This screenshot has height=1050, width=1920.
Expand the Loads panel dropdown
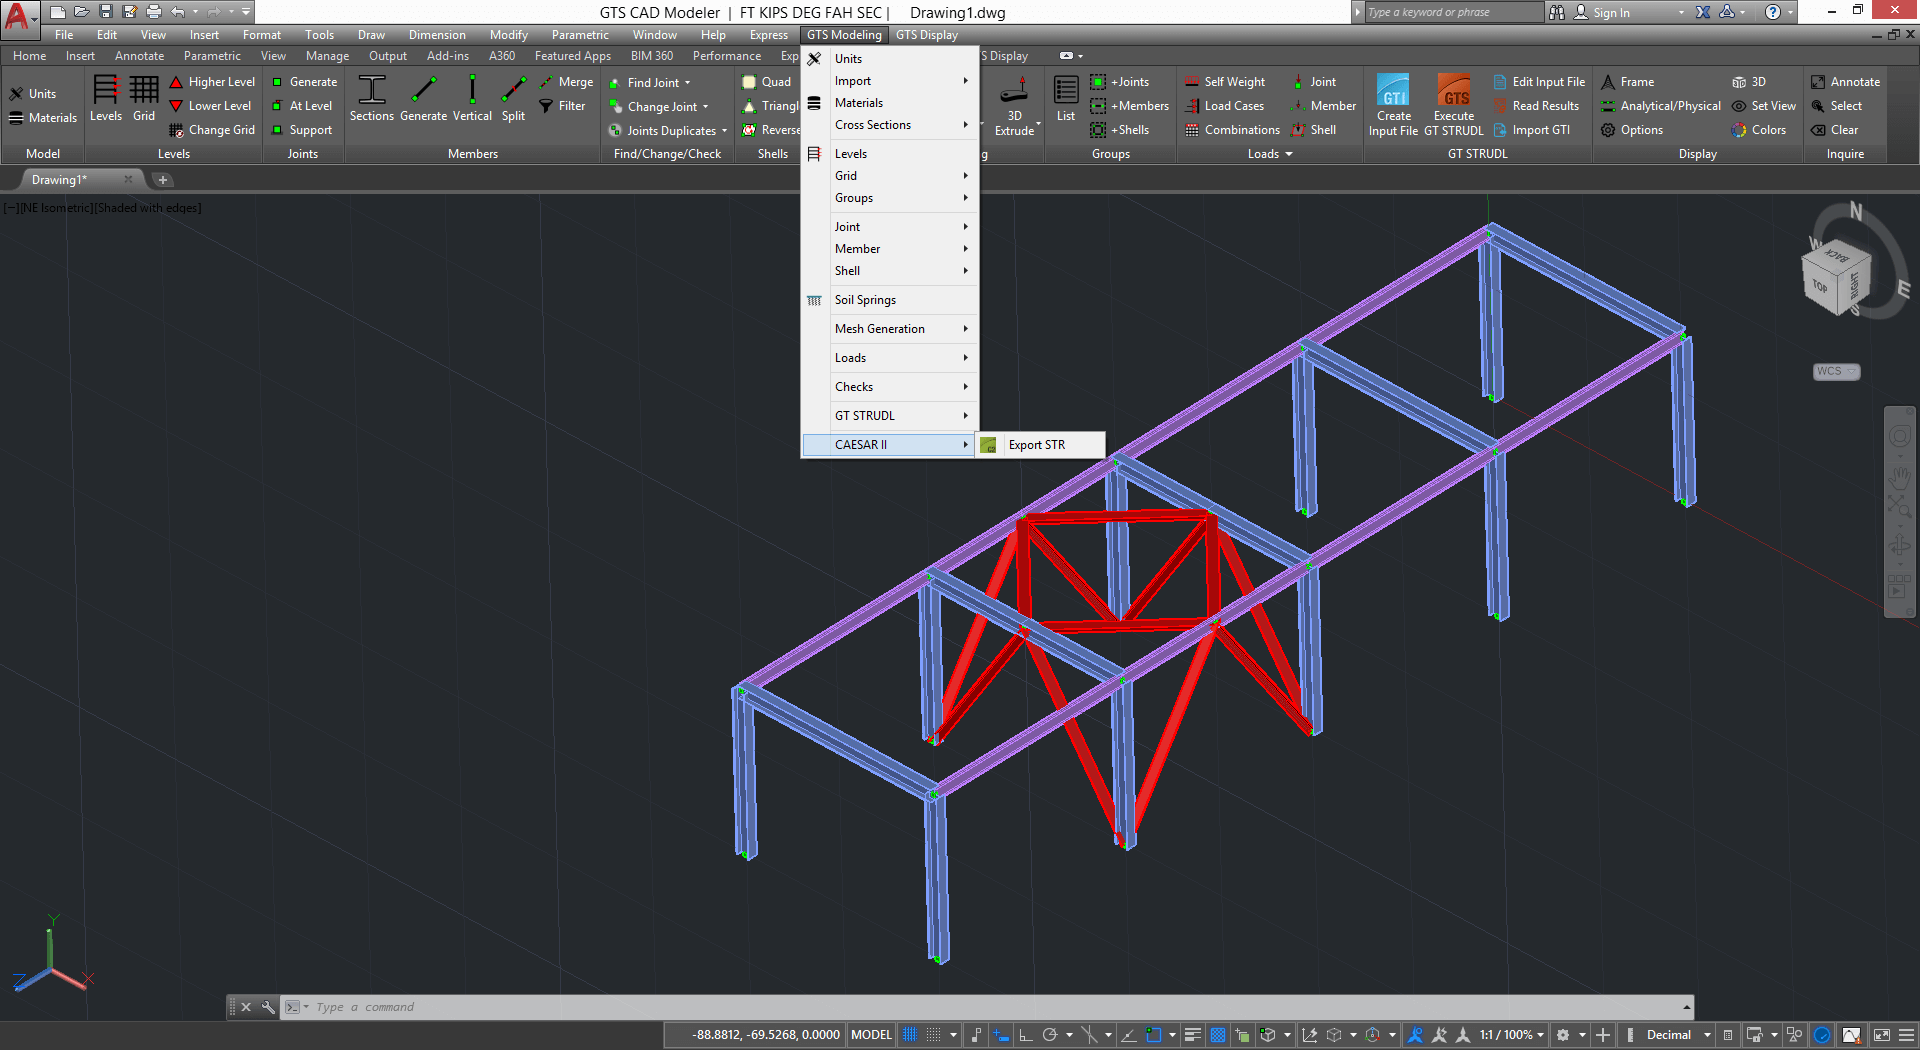[x=1288, y=154]
